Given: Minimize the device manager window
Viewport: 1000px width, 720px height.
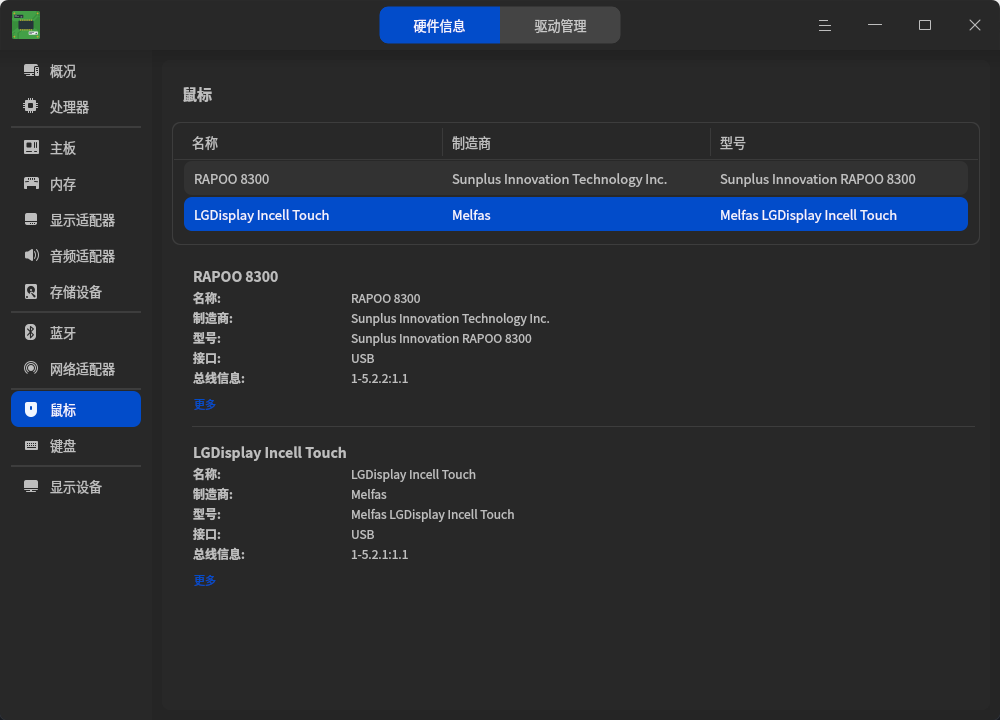Looking at the screenshot, I should (x=875, y=25).
